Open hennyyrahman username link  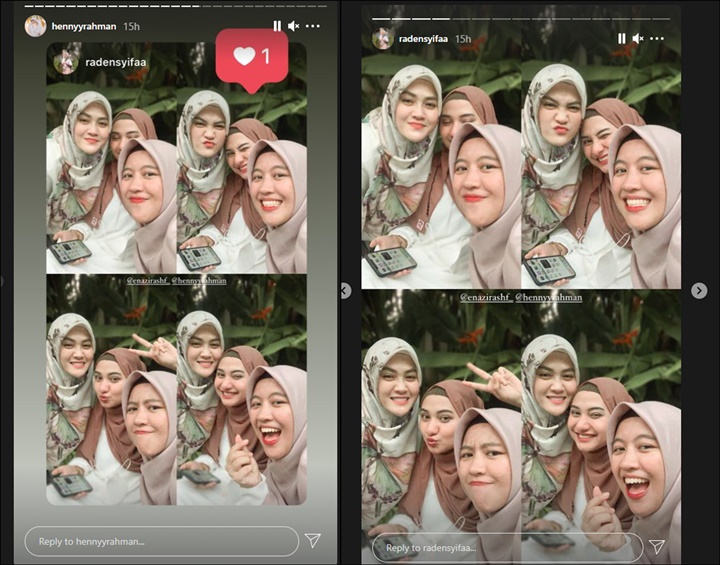(84, 27)
